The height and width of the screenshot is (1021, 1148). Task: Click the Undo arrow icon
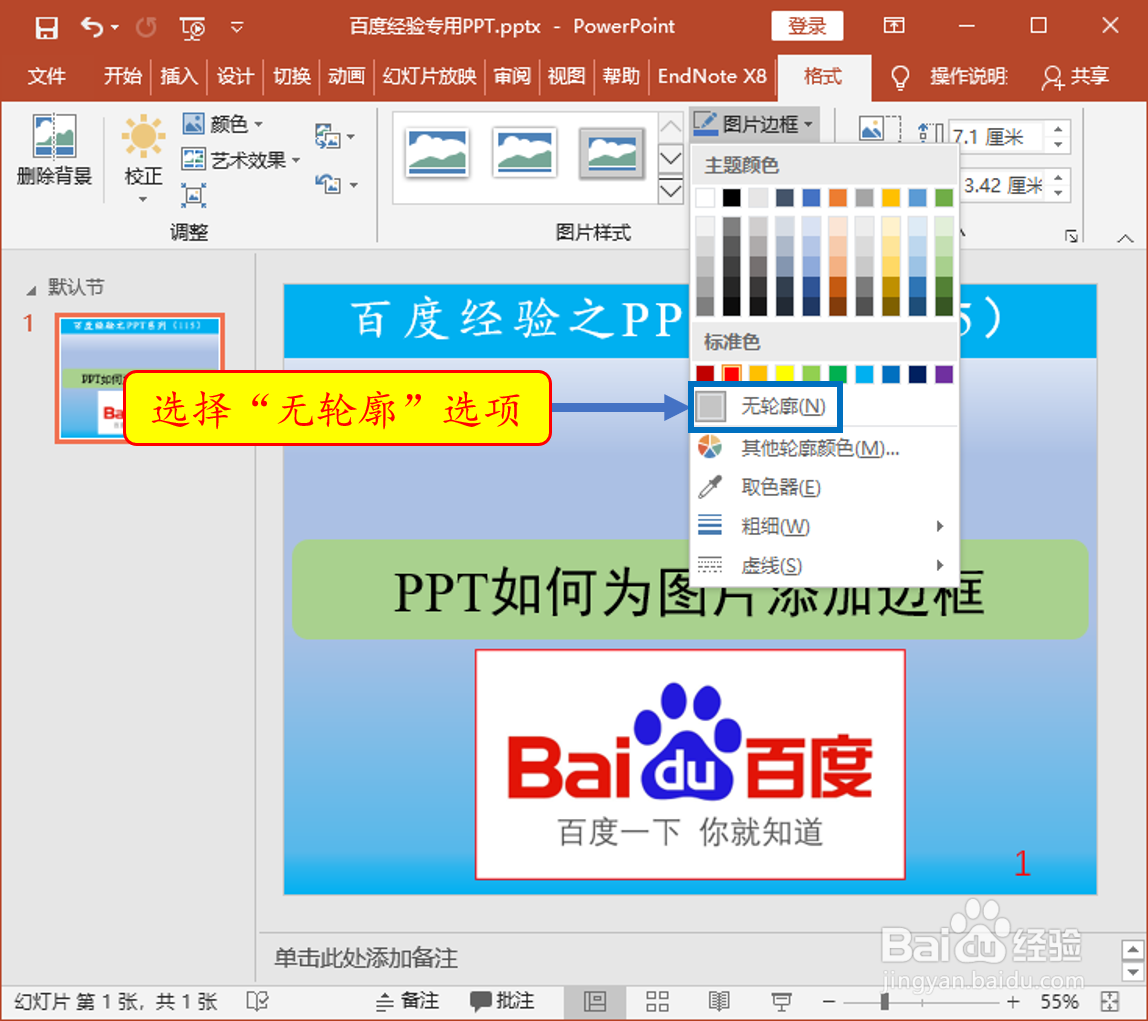[93, 28]
